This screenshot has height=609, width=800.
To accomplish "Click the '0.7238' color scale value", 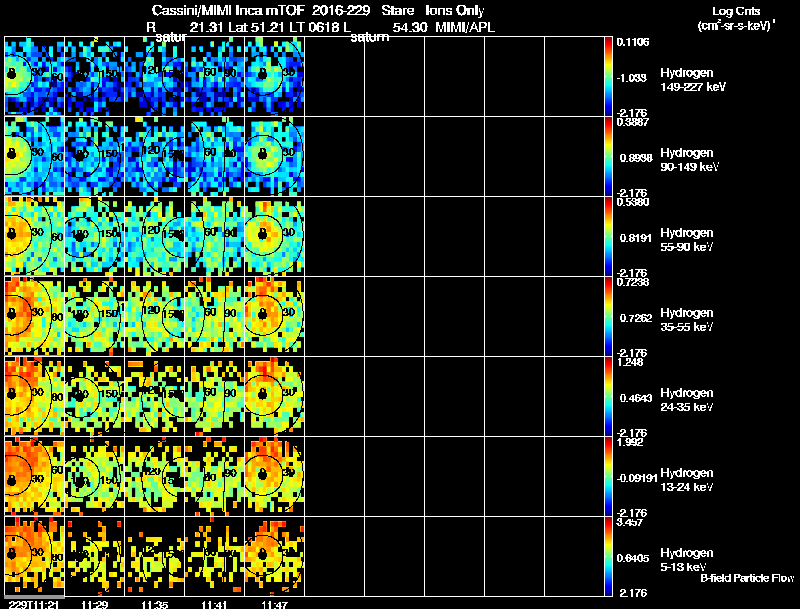I will (633, 283).
